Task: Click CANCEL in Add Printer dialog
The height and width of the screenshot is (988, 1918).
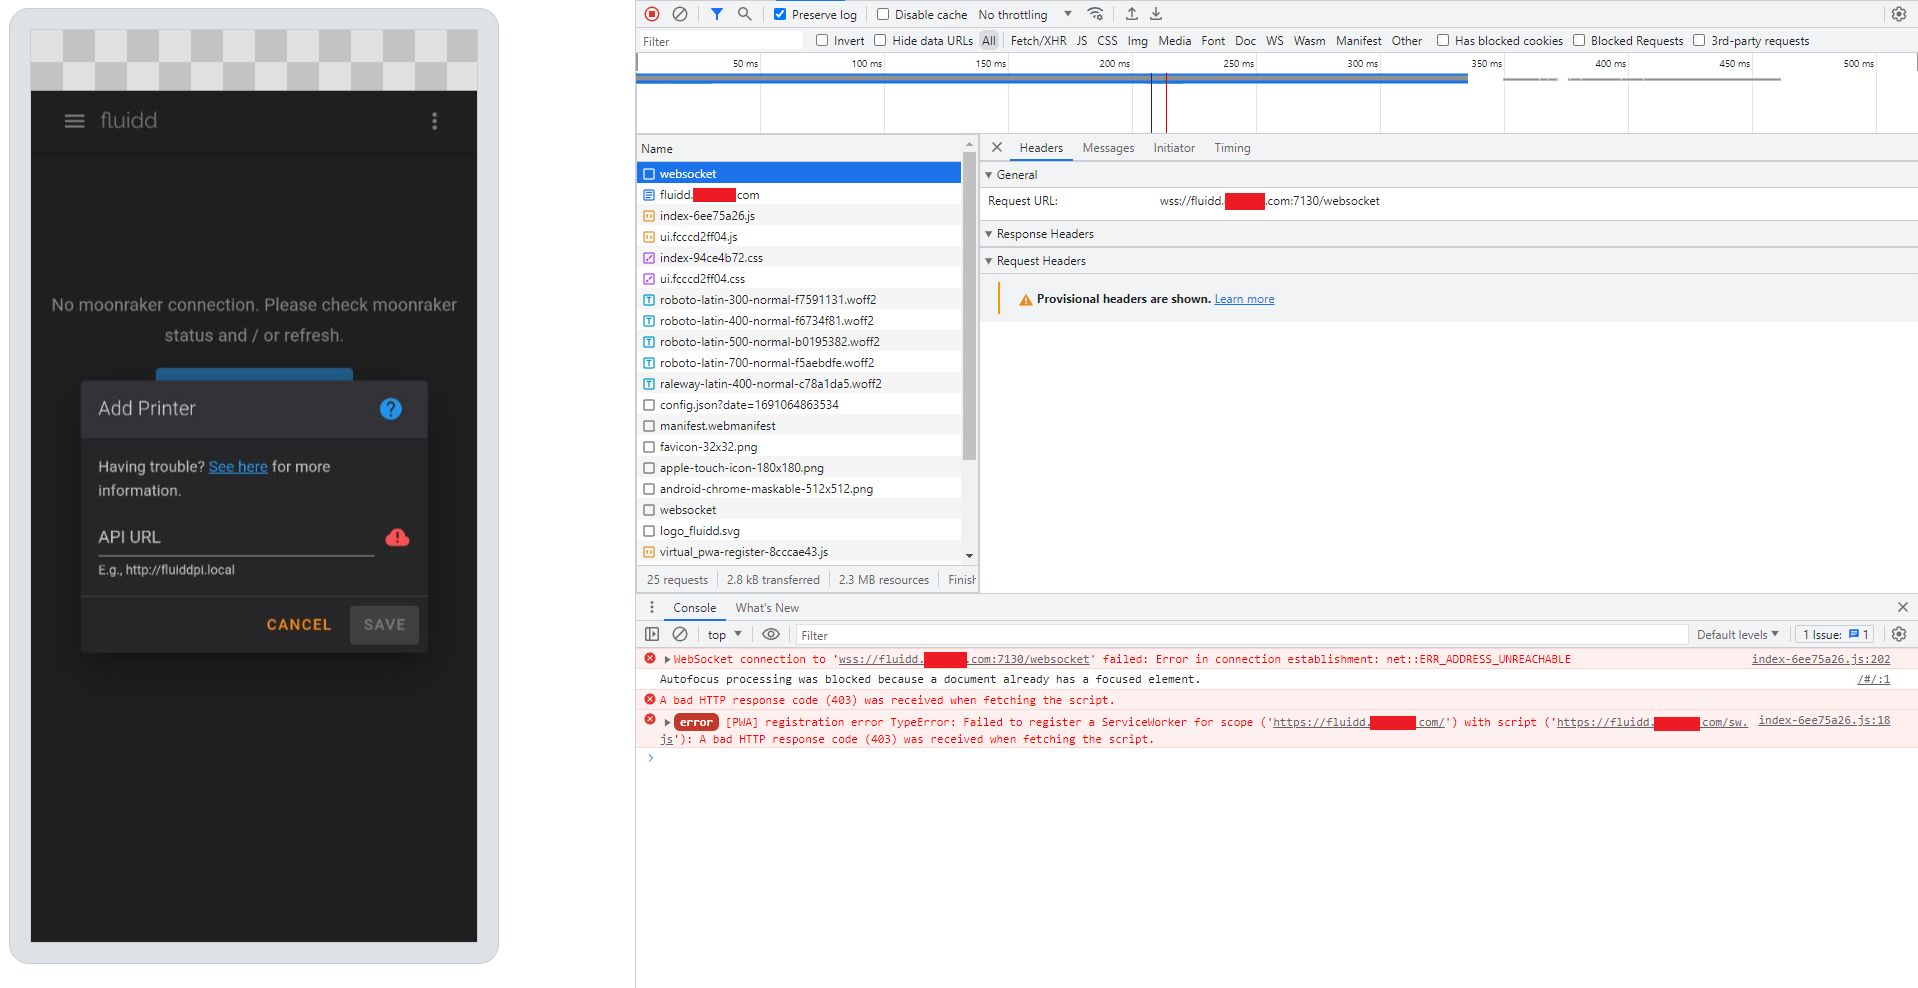Action: click(298, 624)
